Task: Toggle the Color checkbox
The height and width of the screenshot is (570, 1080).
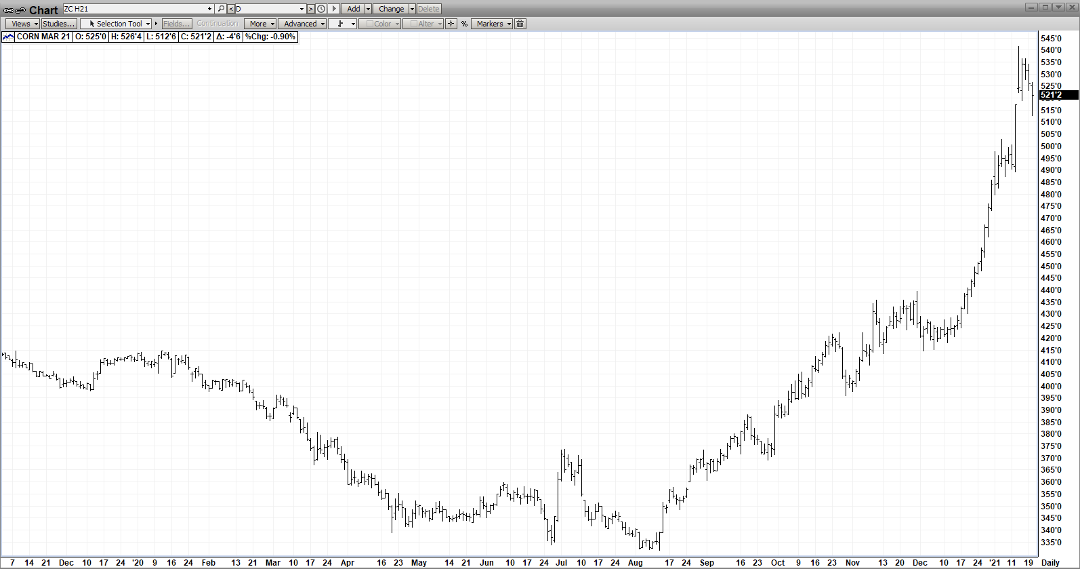Action: 369,23
